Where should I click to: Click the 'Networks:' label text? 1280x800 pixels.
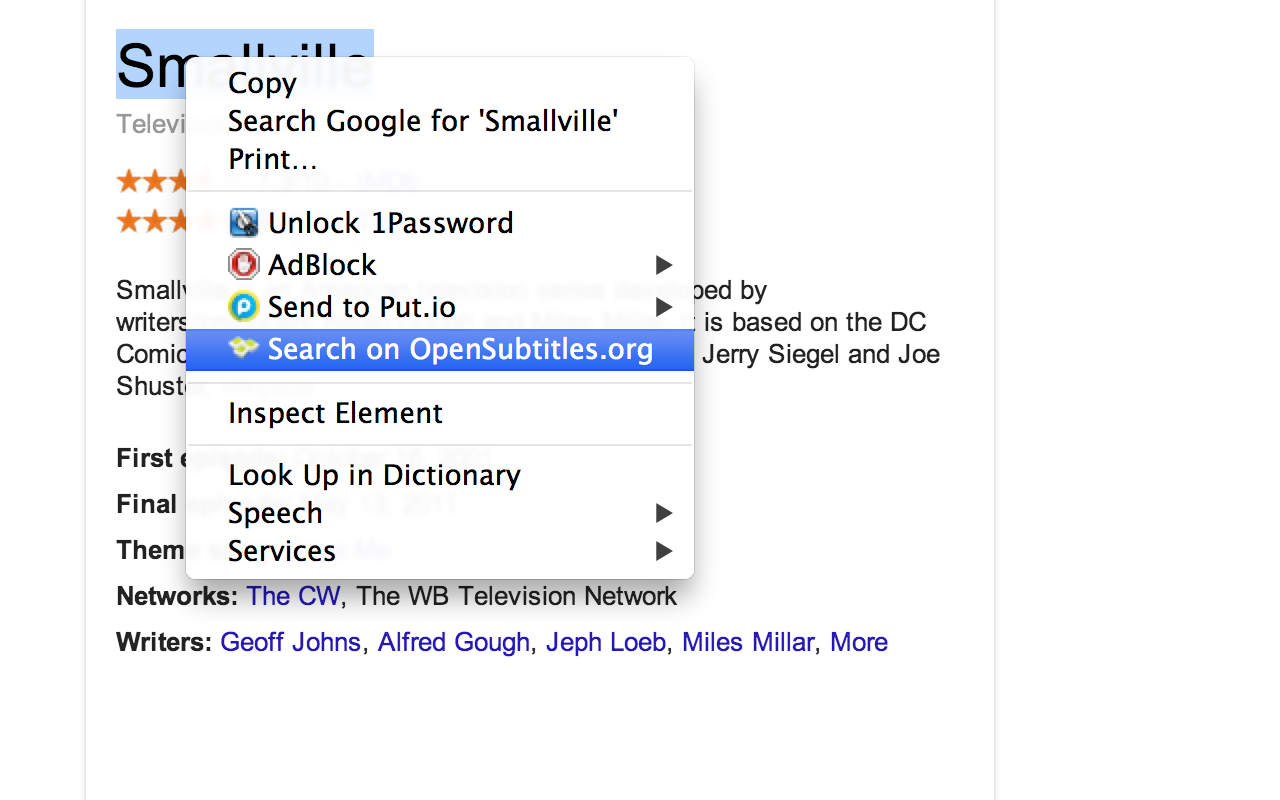point(177,597)
